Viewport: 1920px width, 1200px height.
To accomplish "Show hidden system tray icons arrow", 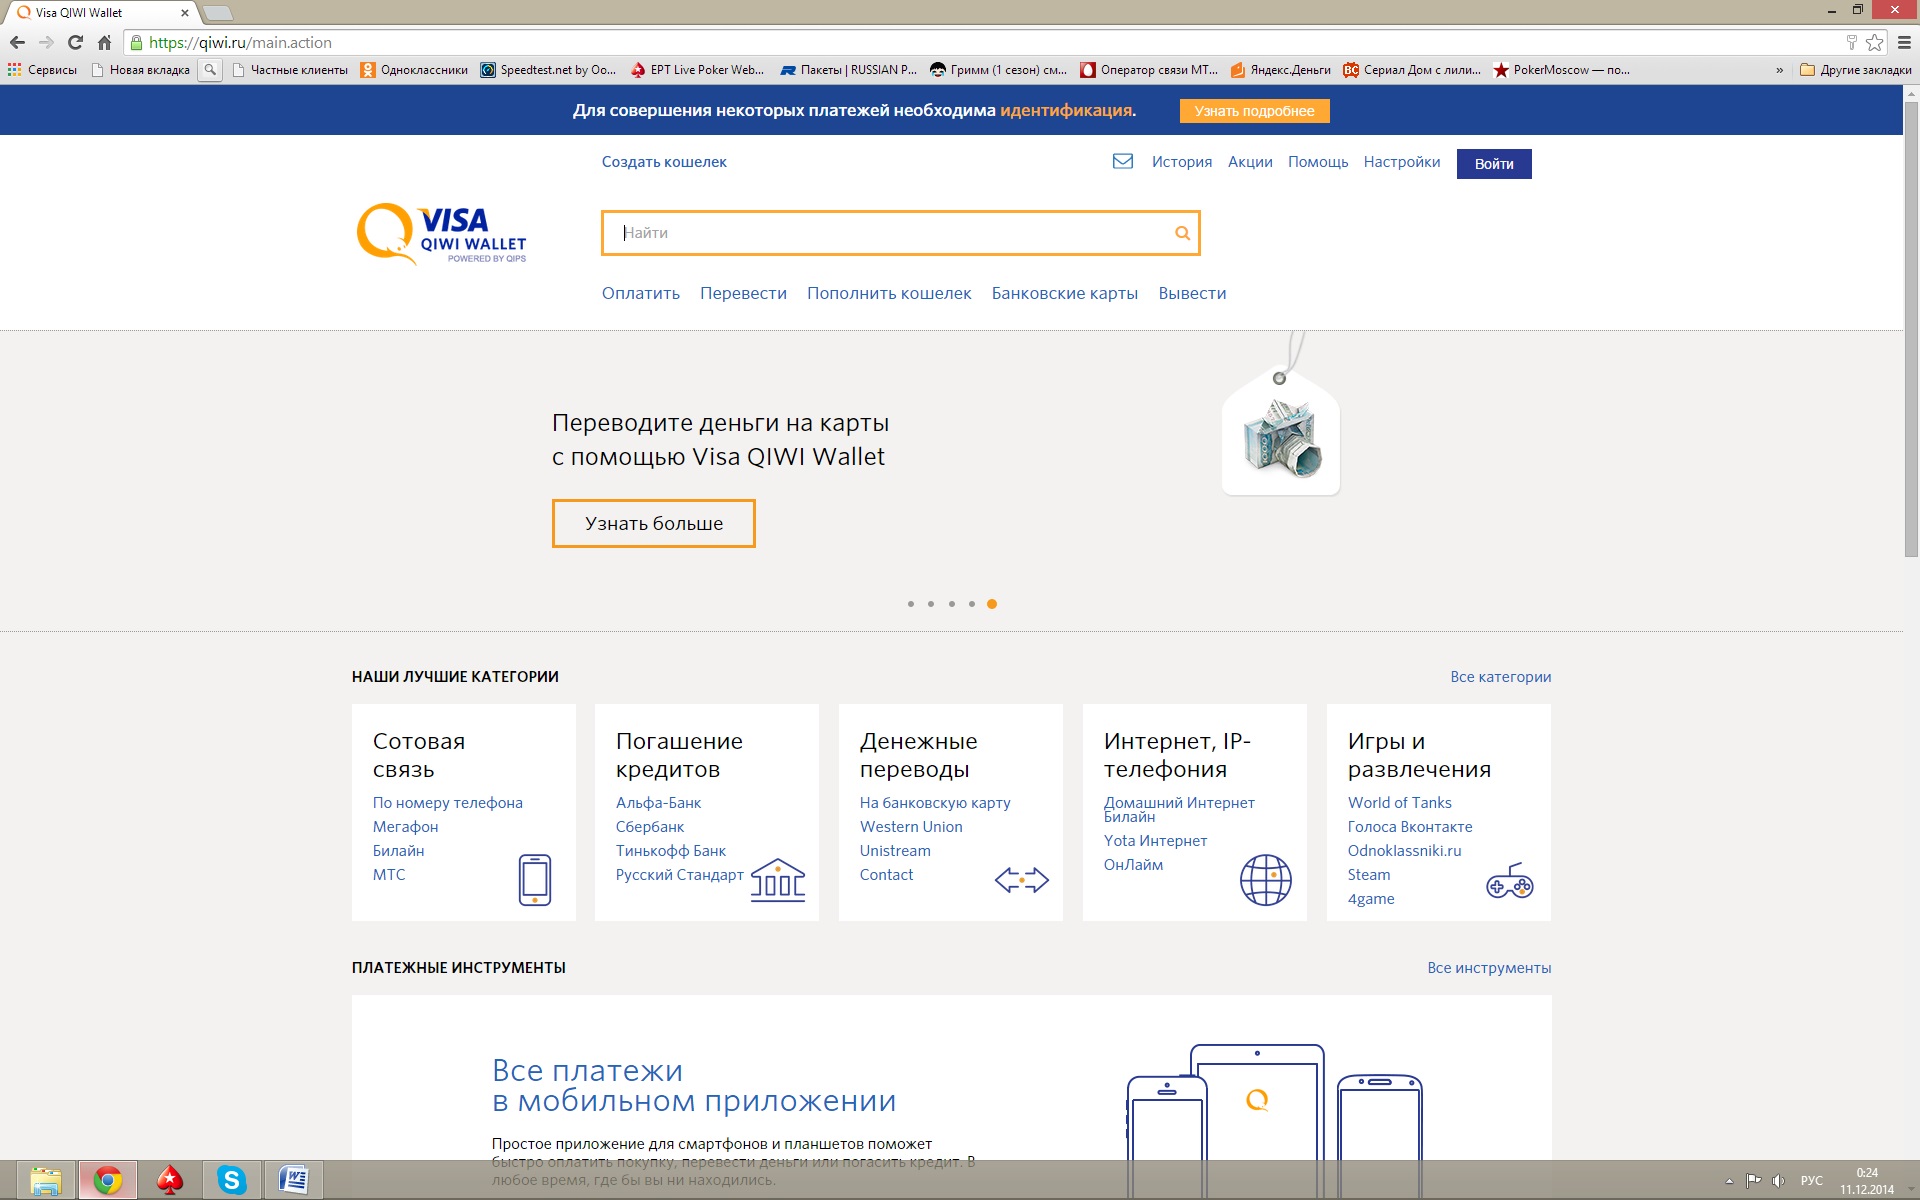I will point(1729,1181).
